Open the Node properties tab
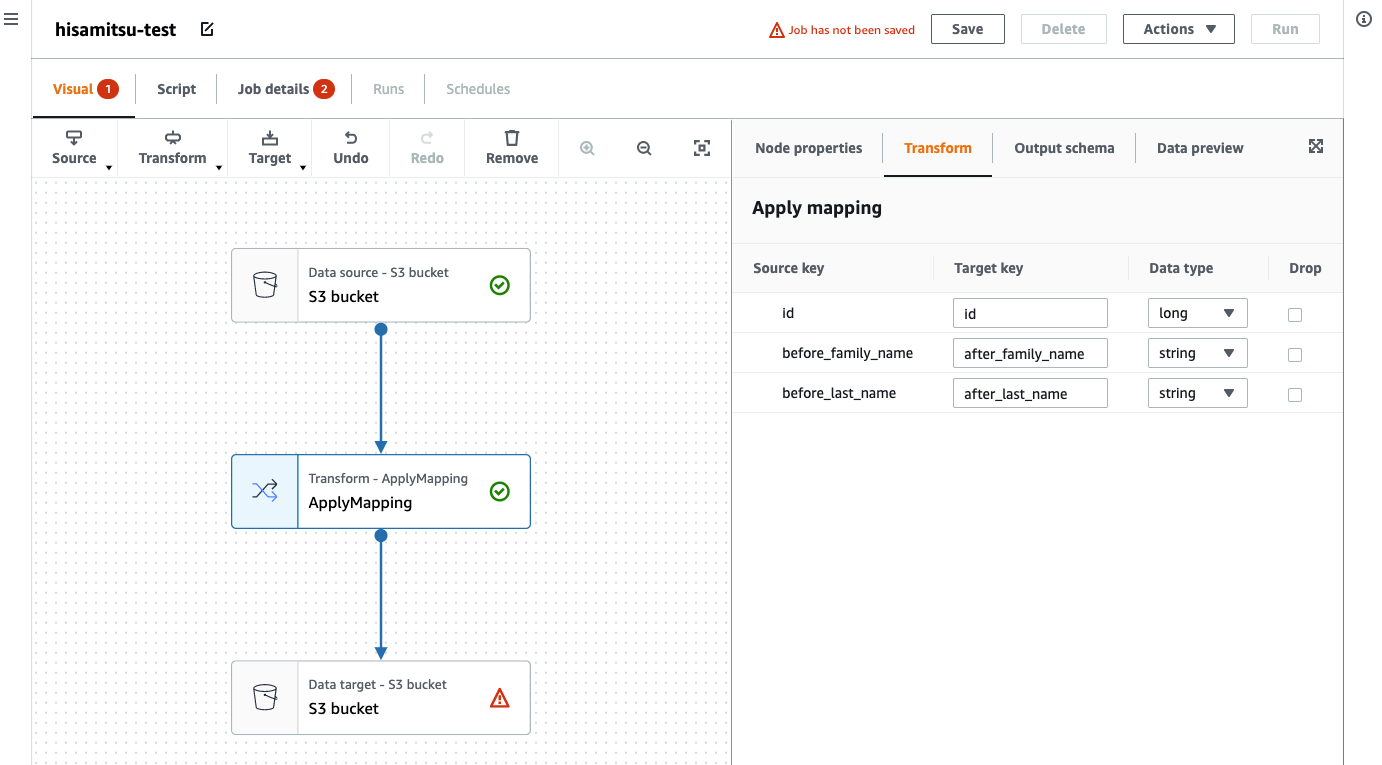The height and width of the screenshot is (765, 1382). click(809, 148)
